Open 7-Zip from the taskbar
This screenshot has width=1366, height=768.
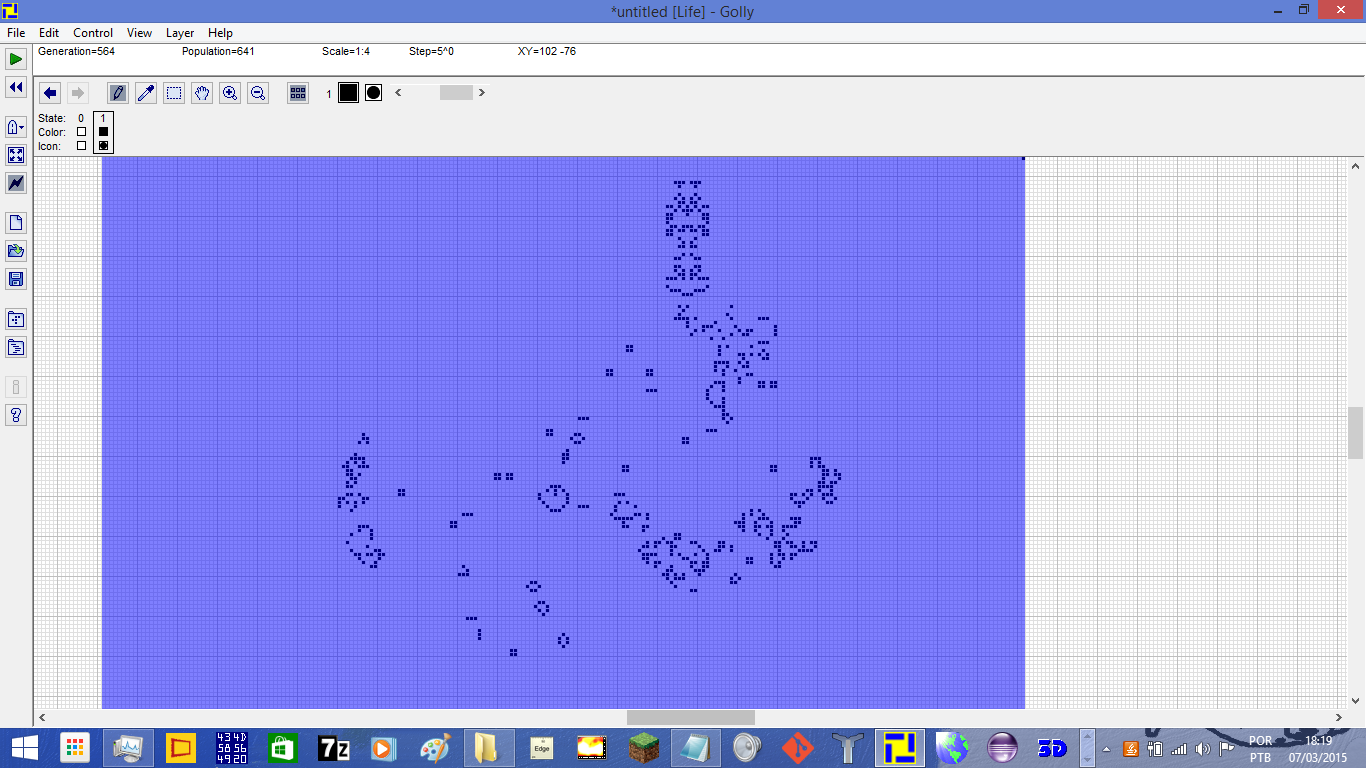[333, 747]
